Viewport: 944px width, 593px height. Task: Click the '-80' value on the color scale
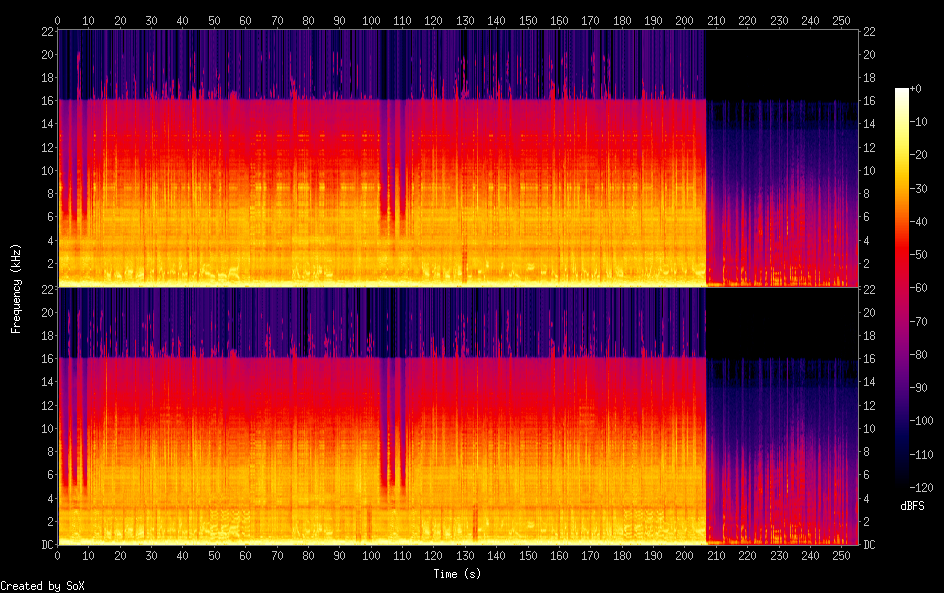919,355
